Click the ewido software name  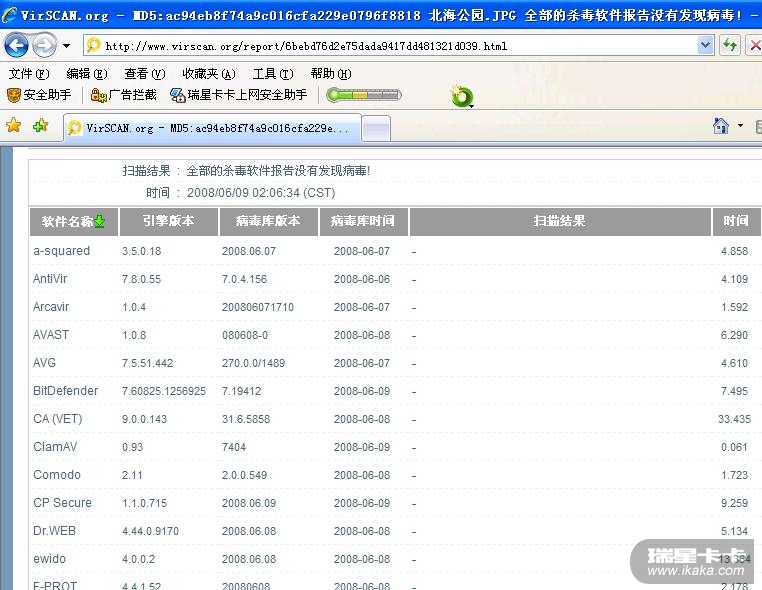[49, 559]
